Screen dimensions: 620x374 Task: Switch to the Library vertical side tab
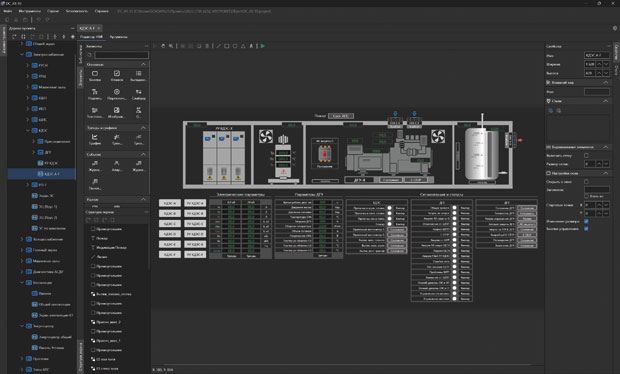click(x=81, y=54)
